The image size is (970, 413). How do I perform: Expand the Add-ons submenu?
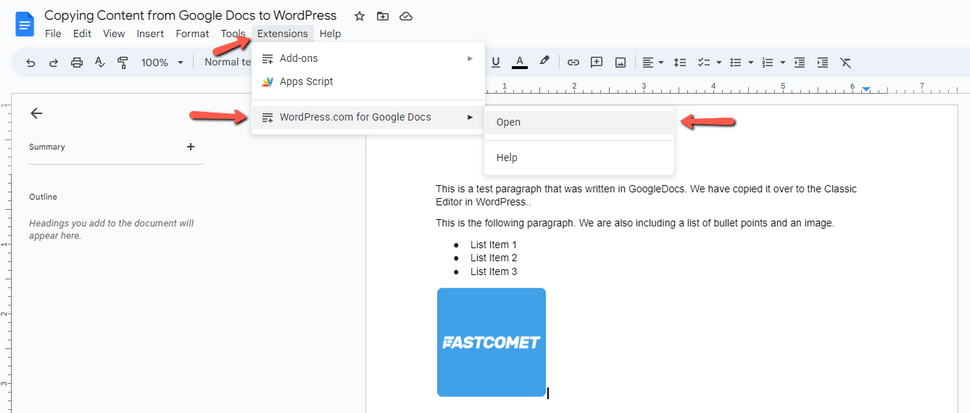pyautogui.click(x=368, y=58)
